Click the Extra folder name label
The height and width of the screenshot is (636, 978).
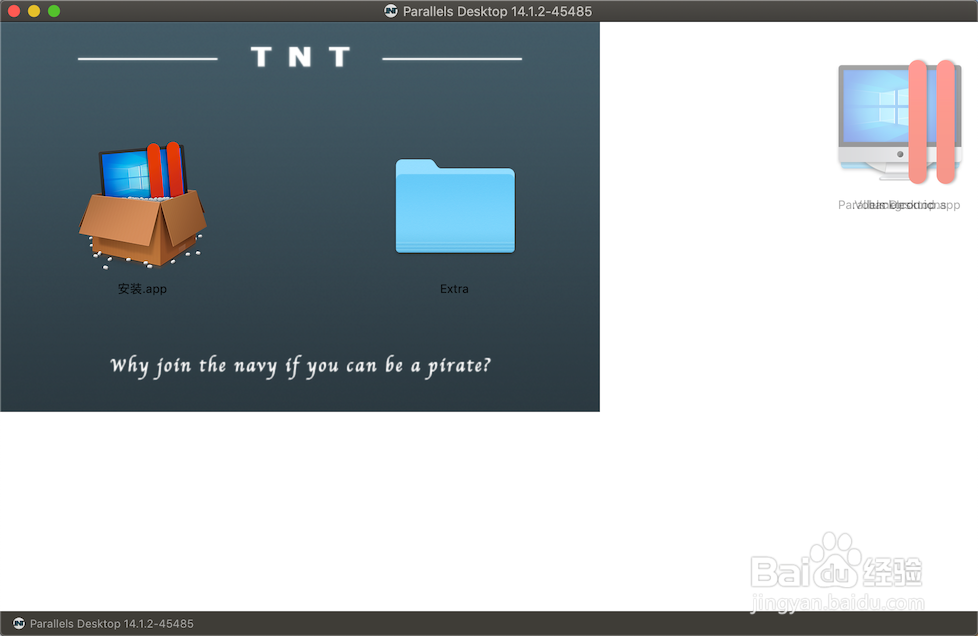454,289
